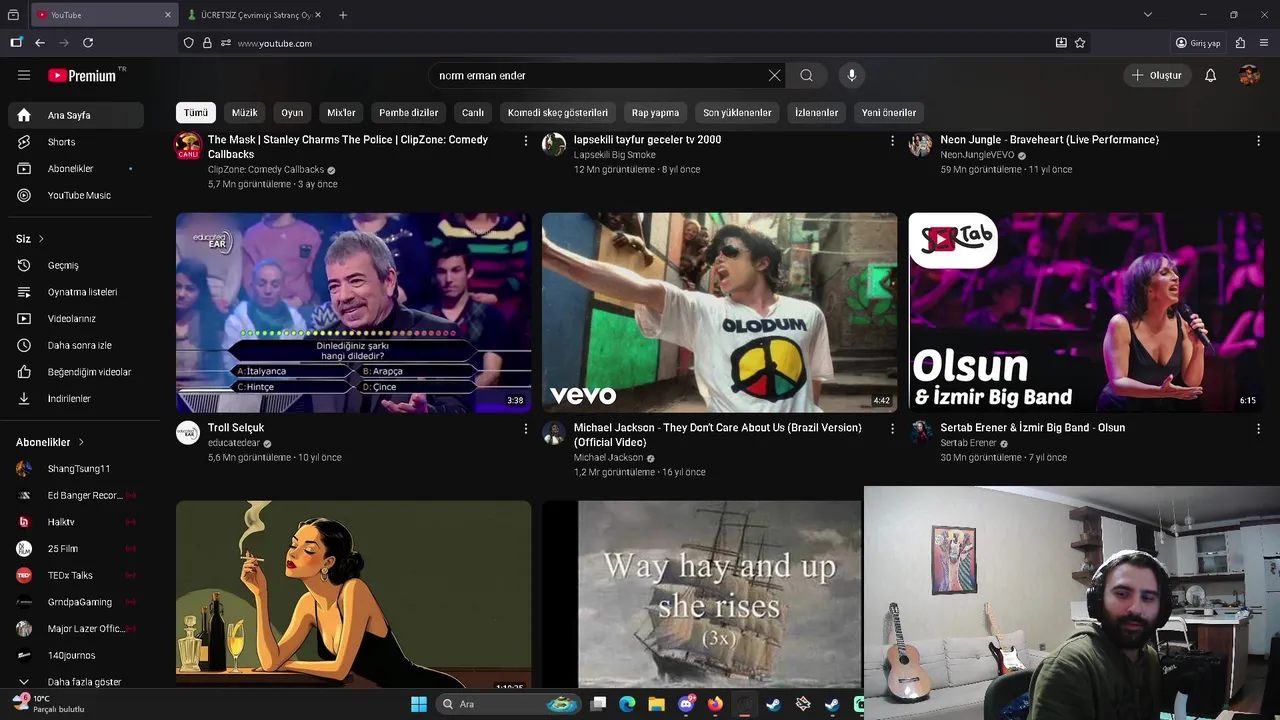Open the list all tabs dropdown
This screenshot has width=1280, height=720.
click(1147, 15)
